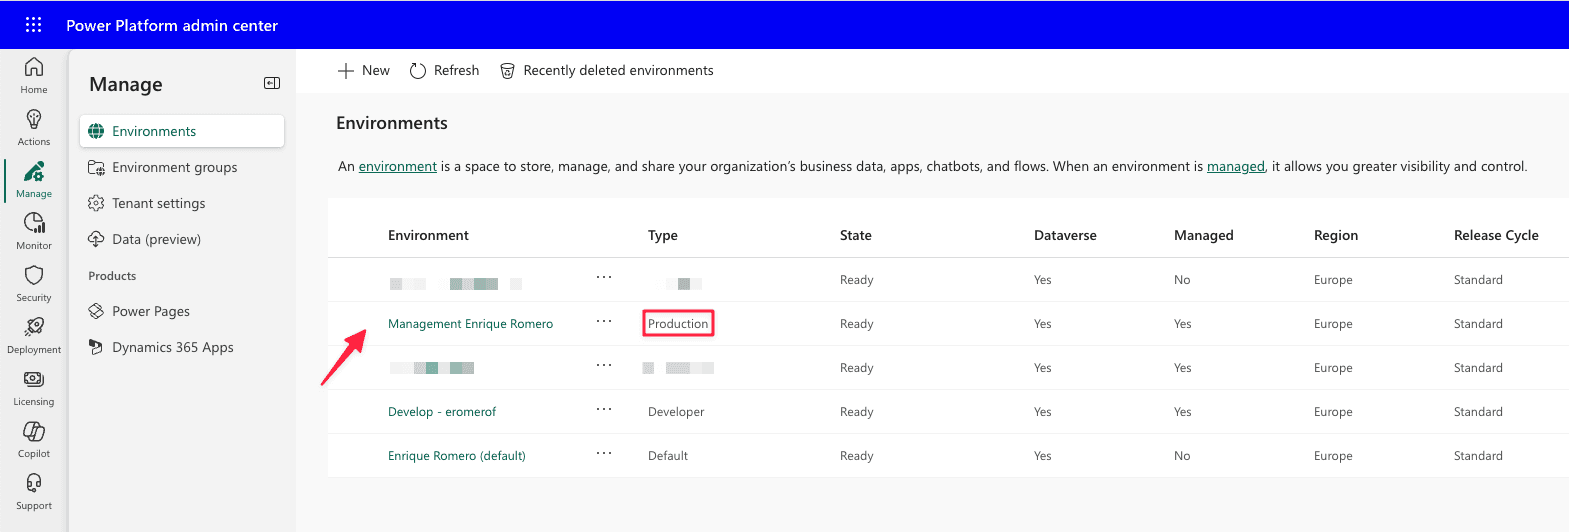The width and height of the screenshot is (1569, 532).
Task: Sort by the State column header
Action: tap(856, 235)
